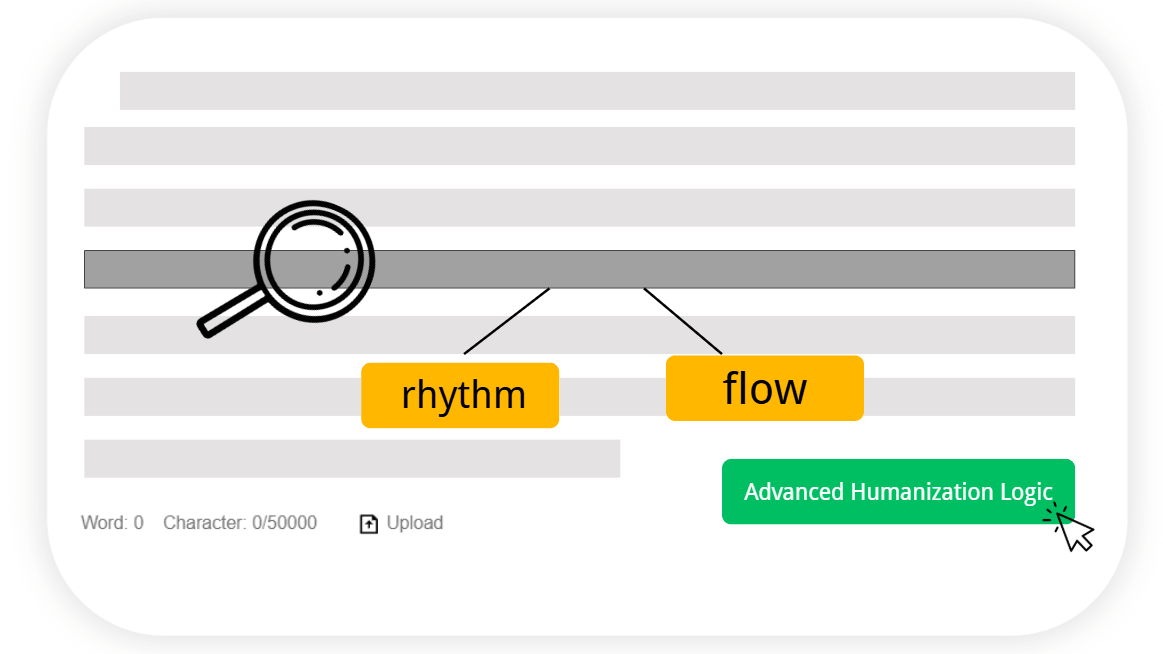Click the gray text line right of flow label
This screenshot has height=654, width=1163.
click(x=969, y=397)
